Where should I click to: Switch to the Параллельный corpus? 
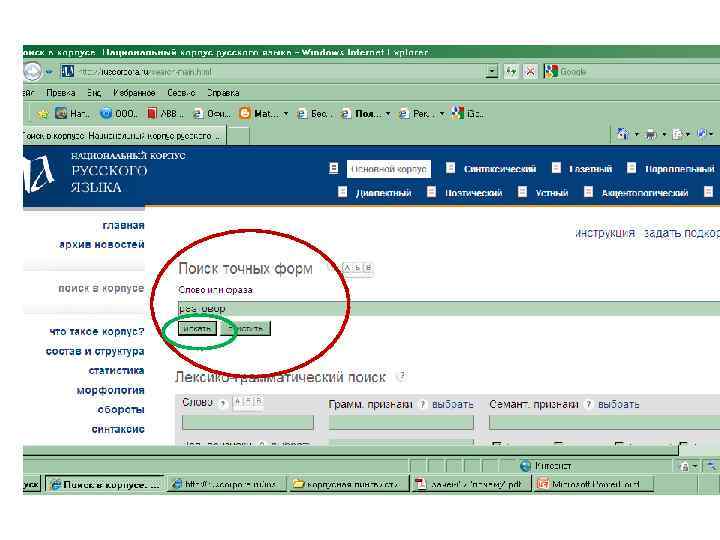(x=680, y=169)
